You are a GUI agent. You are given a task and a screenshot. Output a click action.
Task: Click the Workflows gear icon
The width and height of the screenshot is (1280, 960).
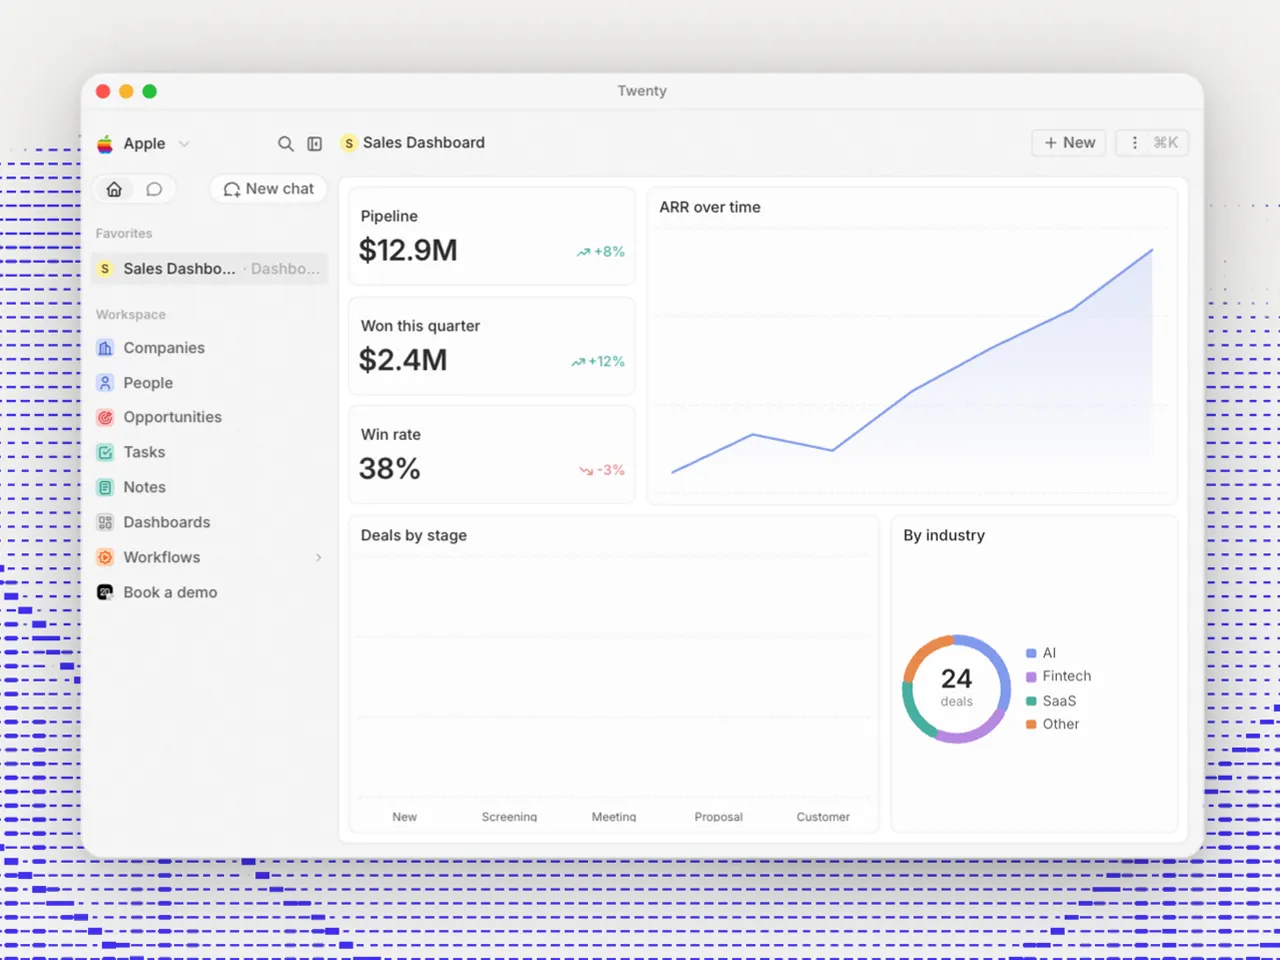tap(105, 557)
